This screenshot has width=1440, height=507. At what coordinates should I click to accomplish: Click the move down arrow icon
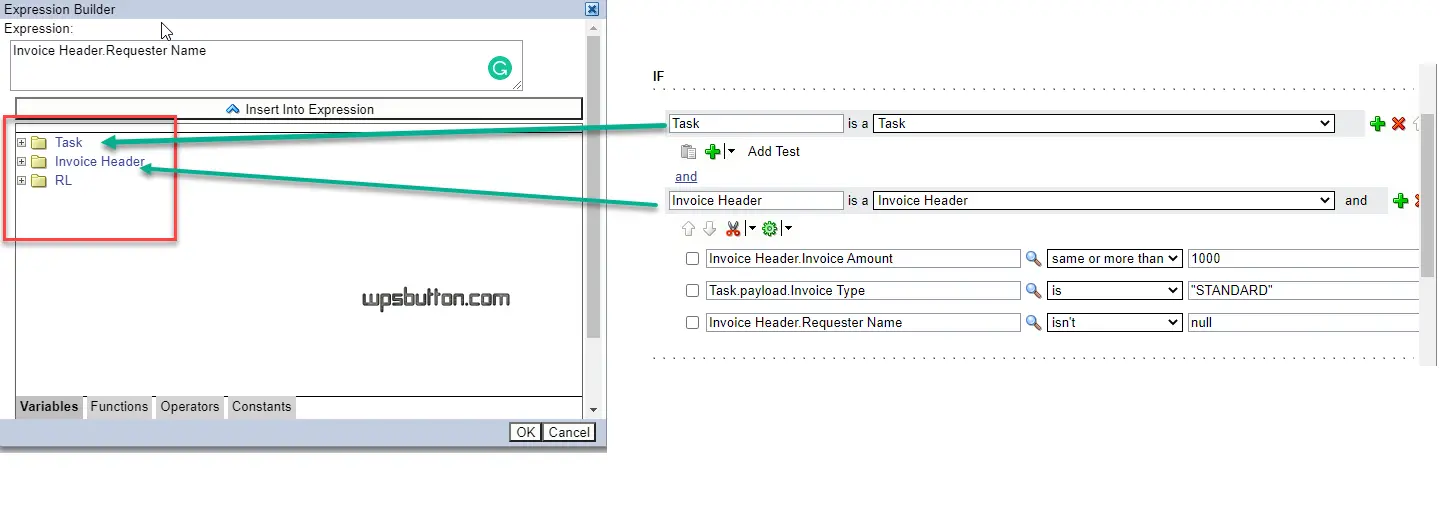tap(709, 229)
